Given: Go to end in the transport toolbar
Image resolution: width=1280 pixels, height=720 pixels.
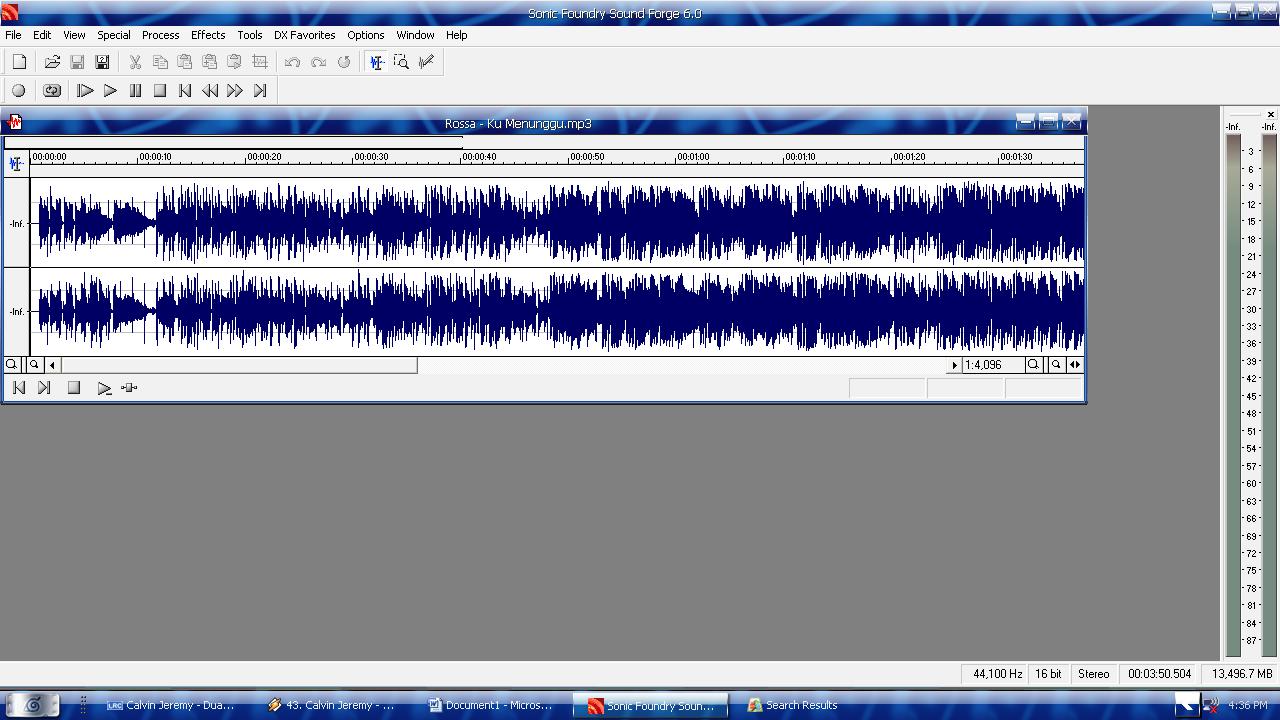Looking at the screenshot, I should click(x=260, y=91).
